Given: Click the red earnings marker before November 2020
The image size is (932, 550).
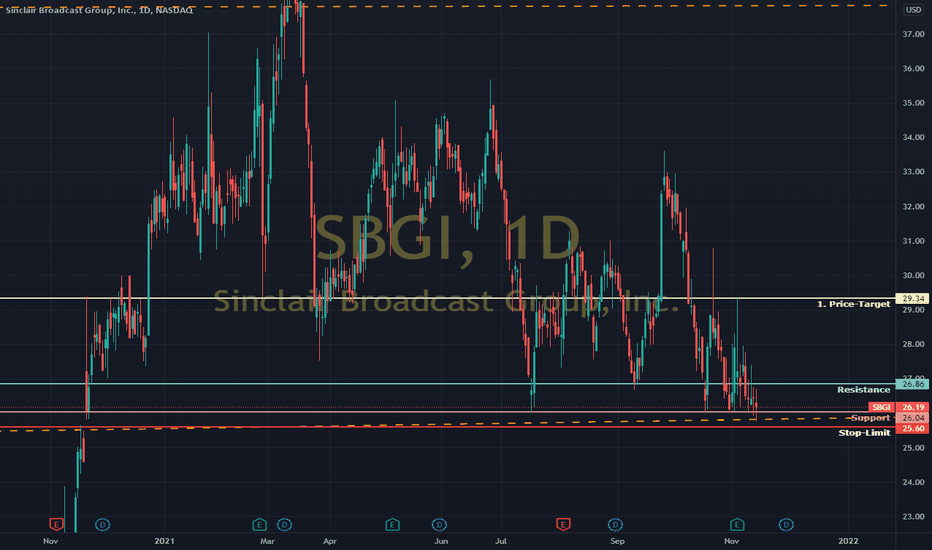Looking at the screenshot, I should [56, 524].
